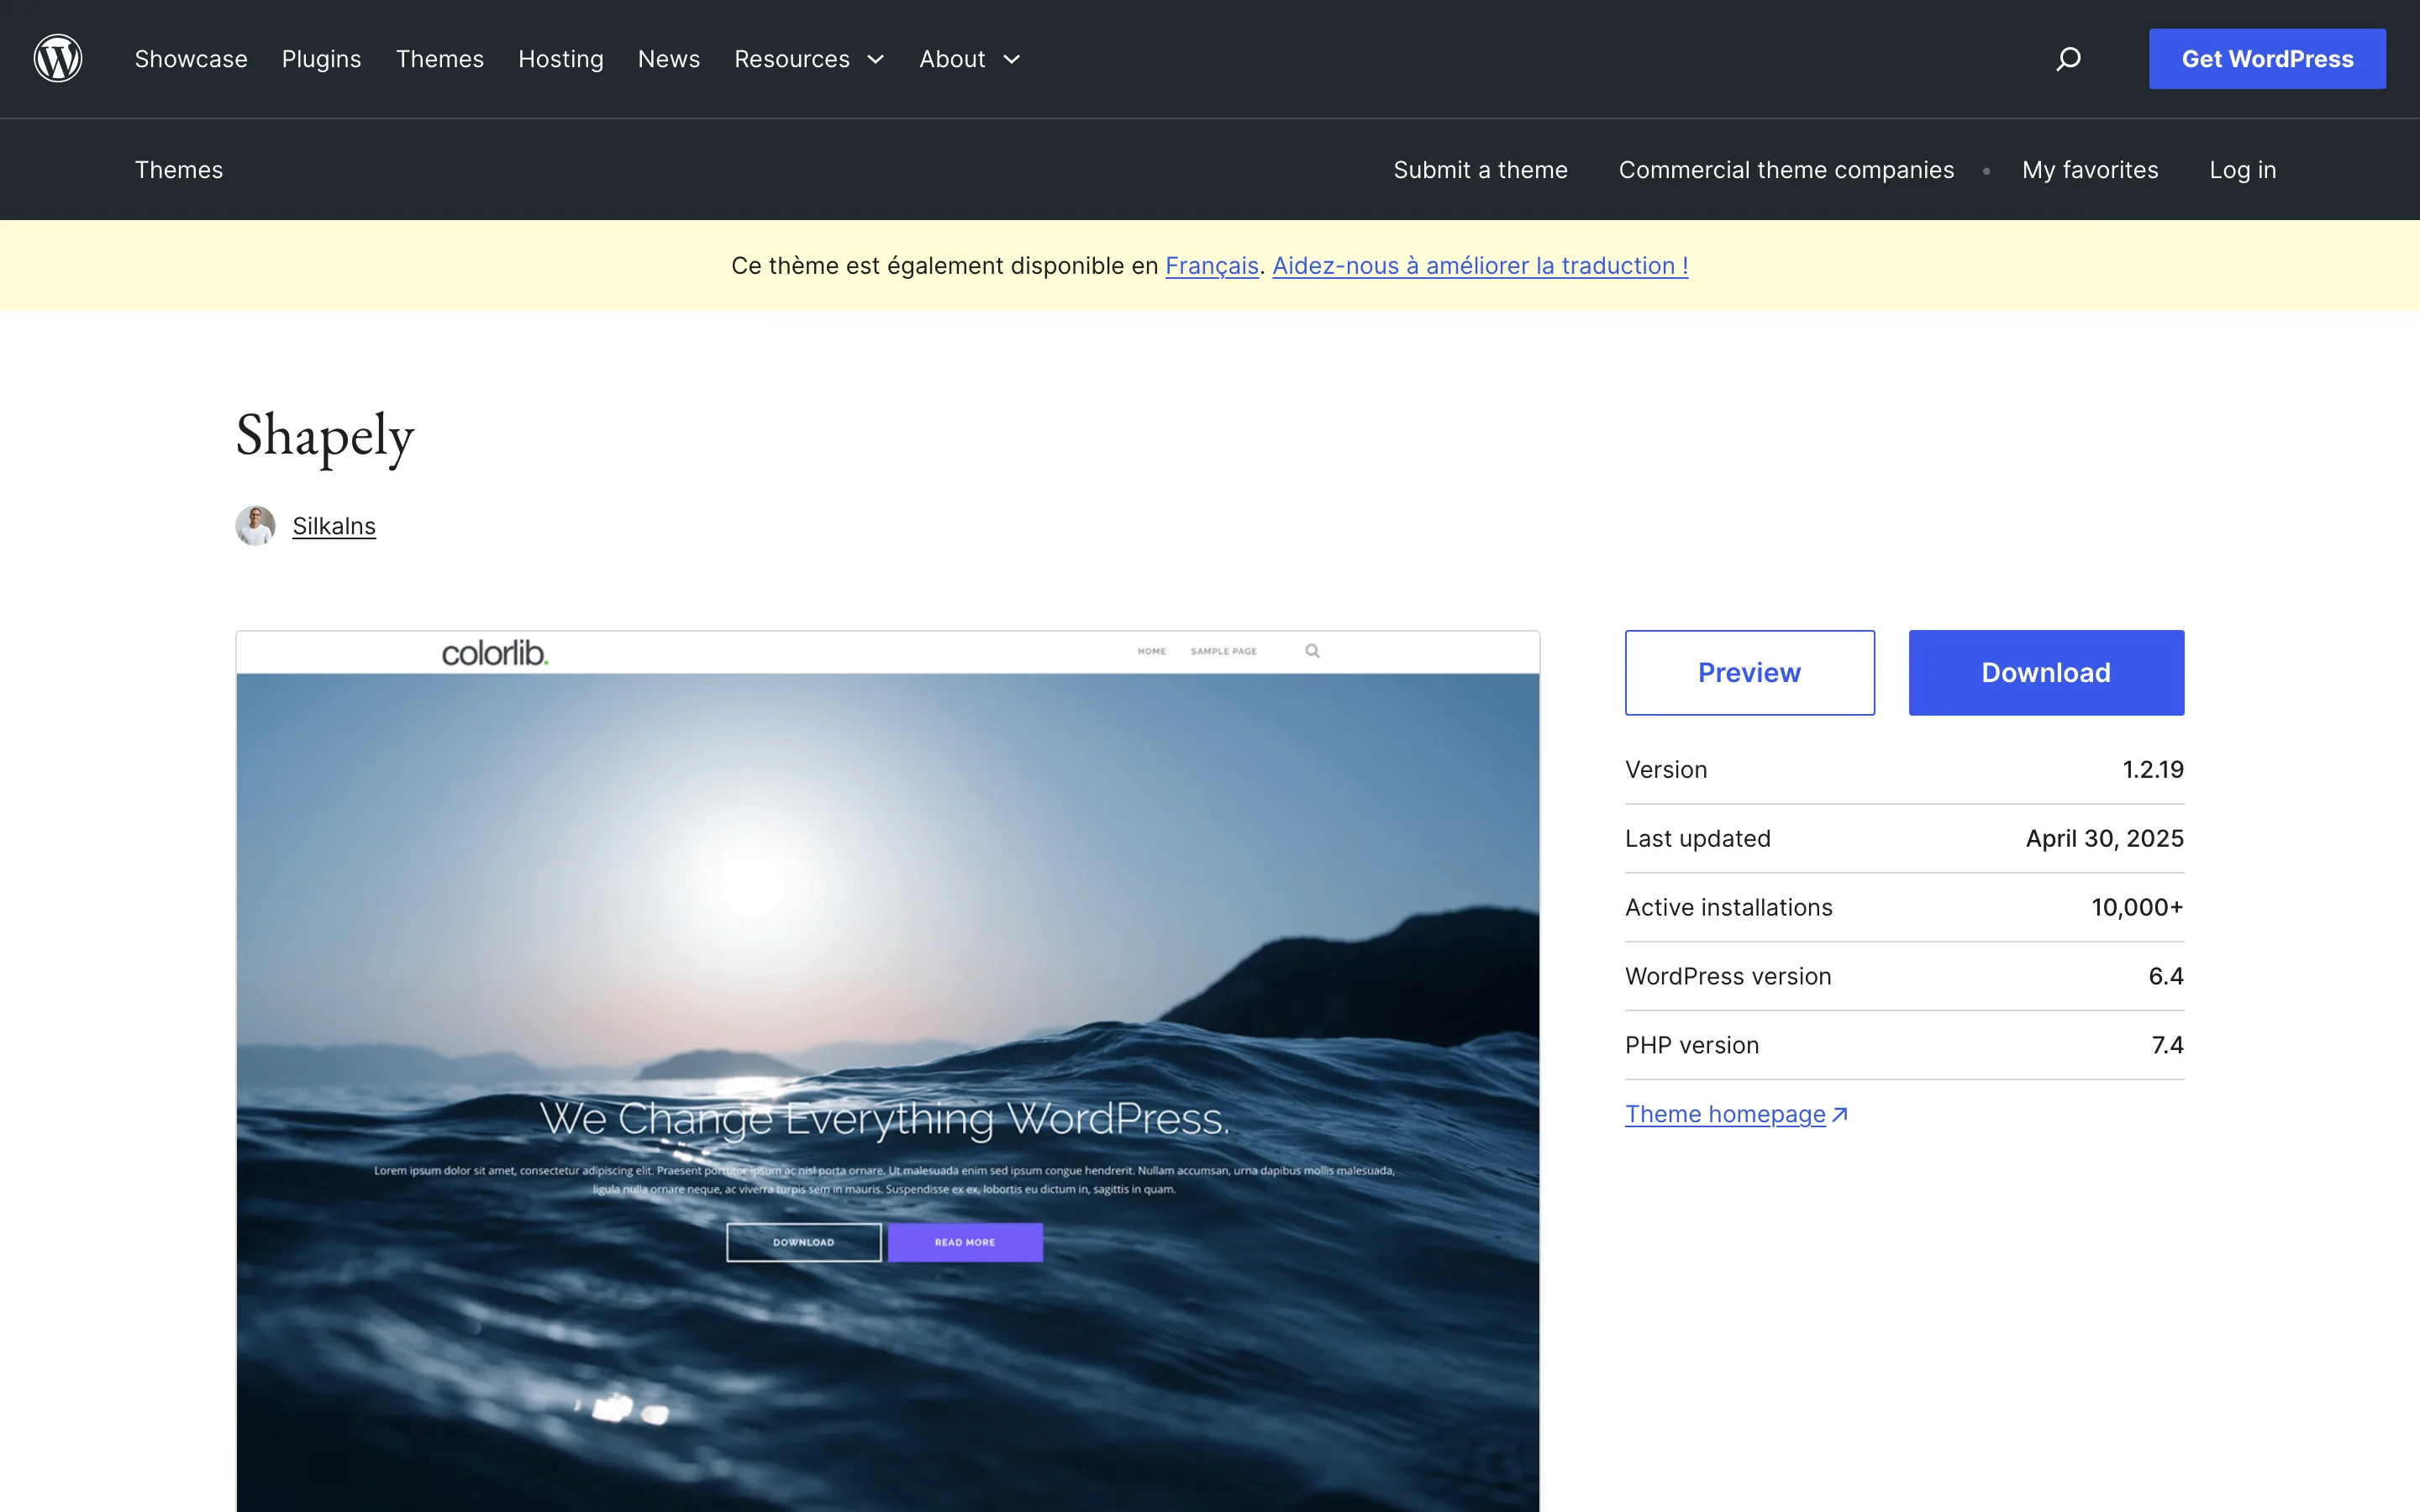
Task: Go to Themes in the top navigation
Action: 439,59
